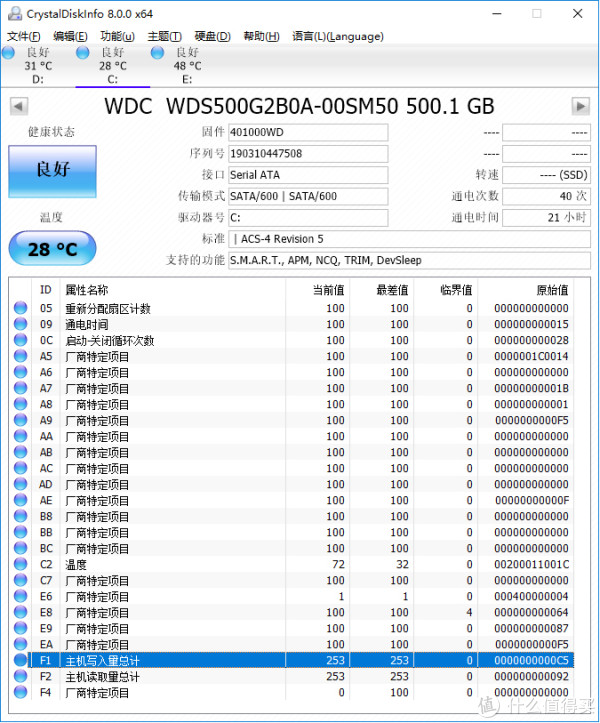Click the status orb in the 09 attribute row
The height and width of the screenshot is (723, 600).
pyautogui.click(x=20, y=324)
